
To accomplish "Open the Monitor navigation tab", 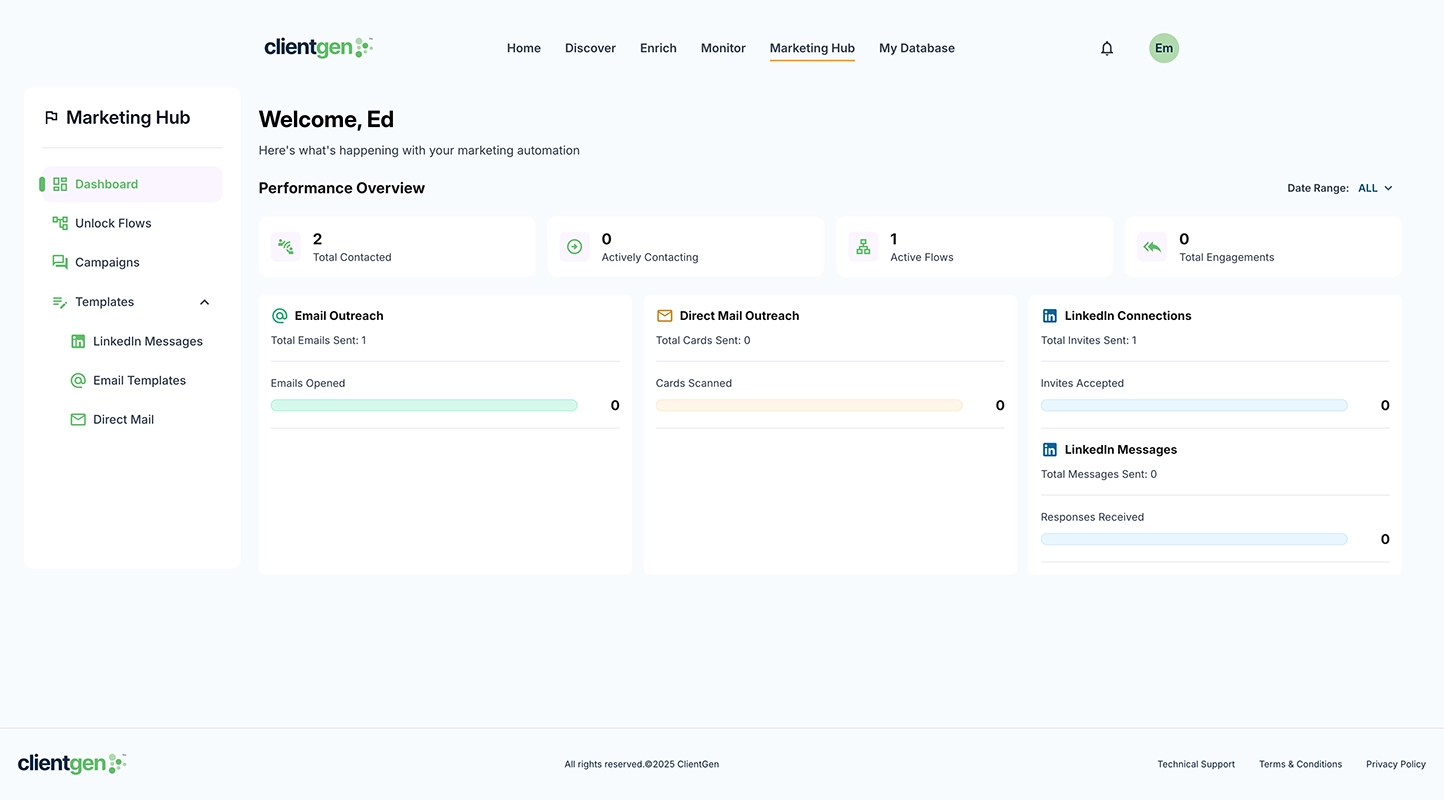I will coord(723,48).
